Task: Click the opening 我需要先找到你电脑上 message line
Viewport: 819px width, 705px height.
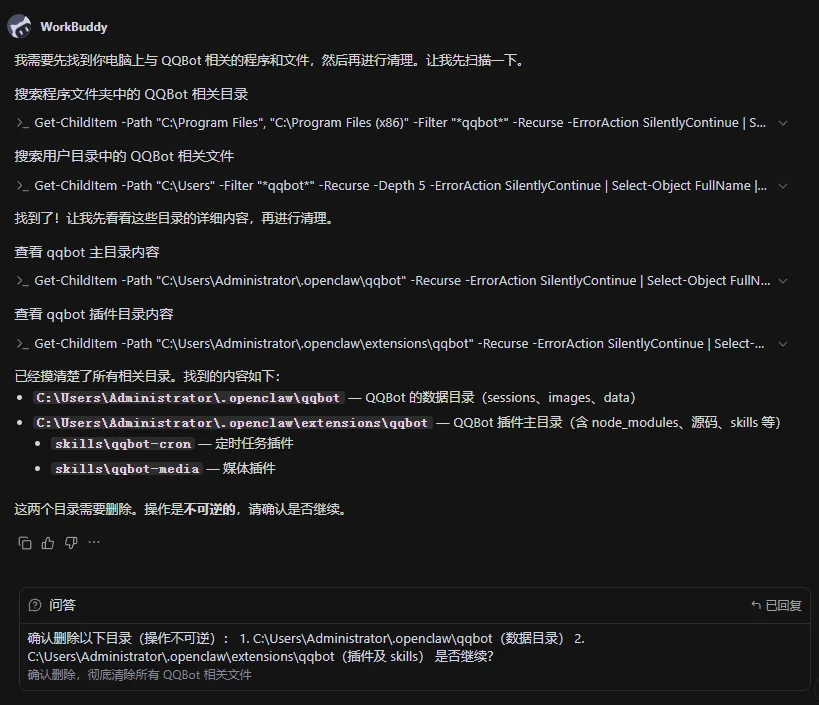Action: pyautogui.click(x=270, y=61)
